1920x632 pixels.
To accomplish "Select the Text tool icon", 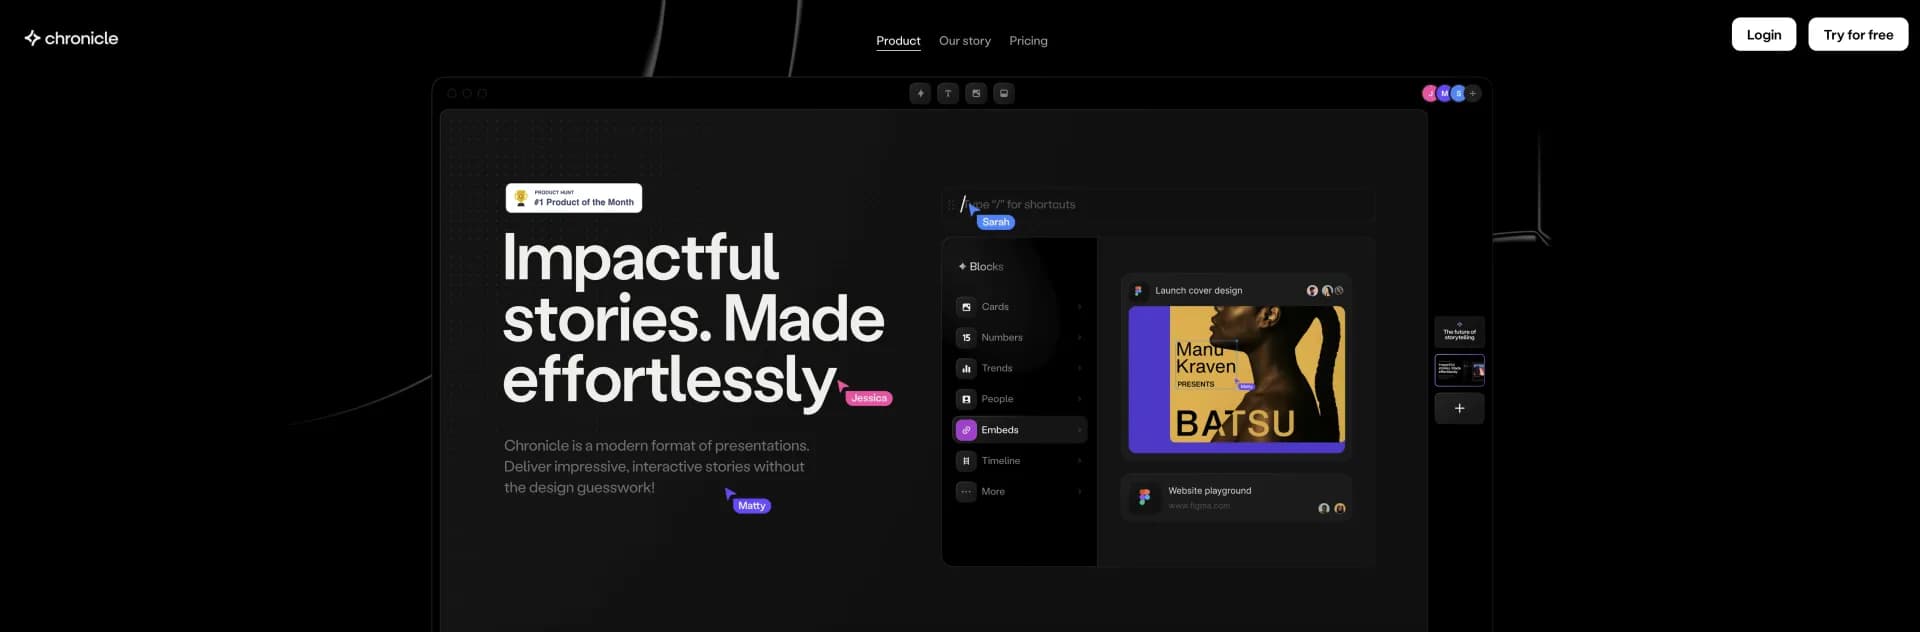I will point(948,93).
